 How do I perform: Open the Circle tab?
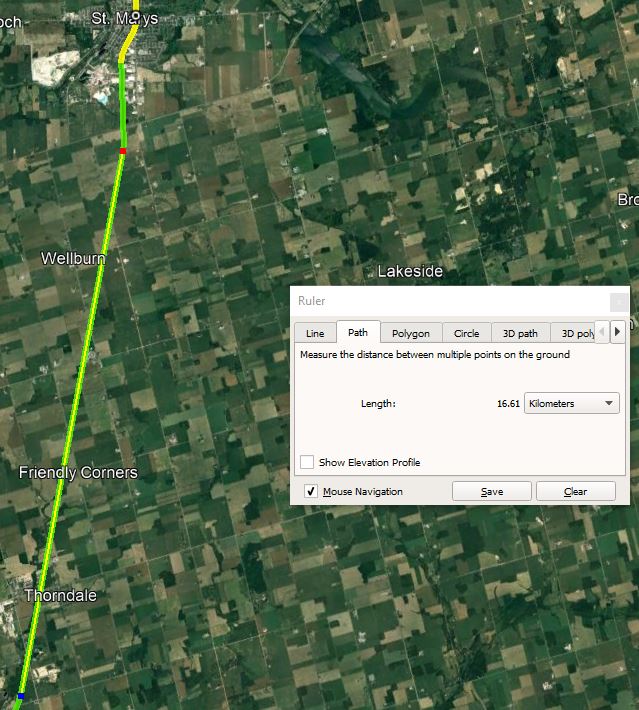point(466,333)
